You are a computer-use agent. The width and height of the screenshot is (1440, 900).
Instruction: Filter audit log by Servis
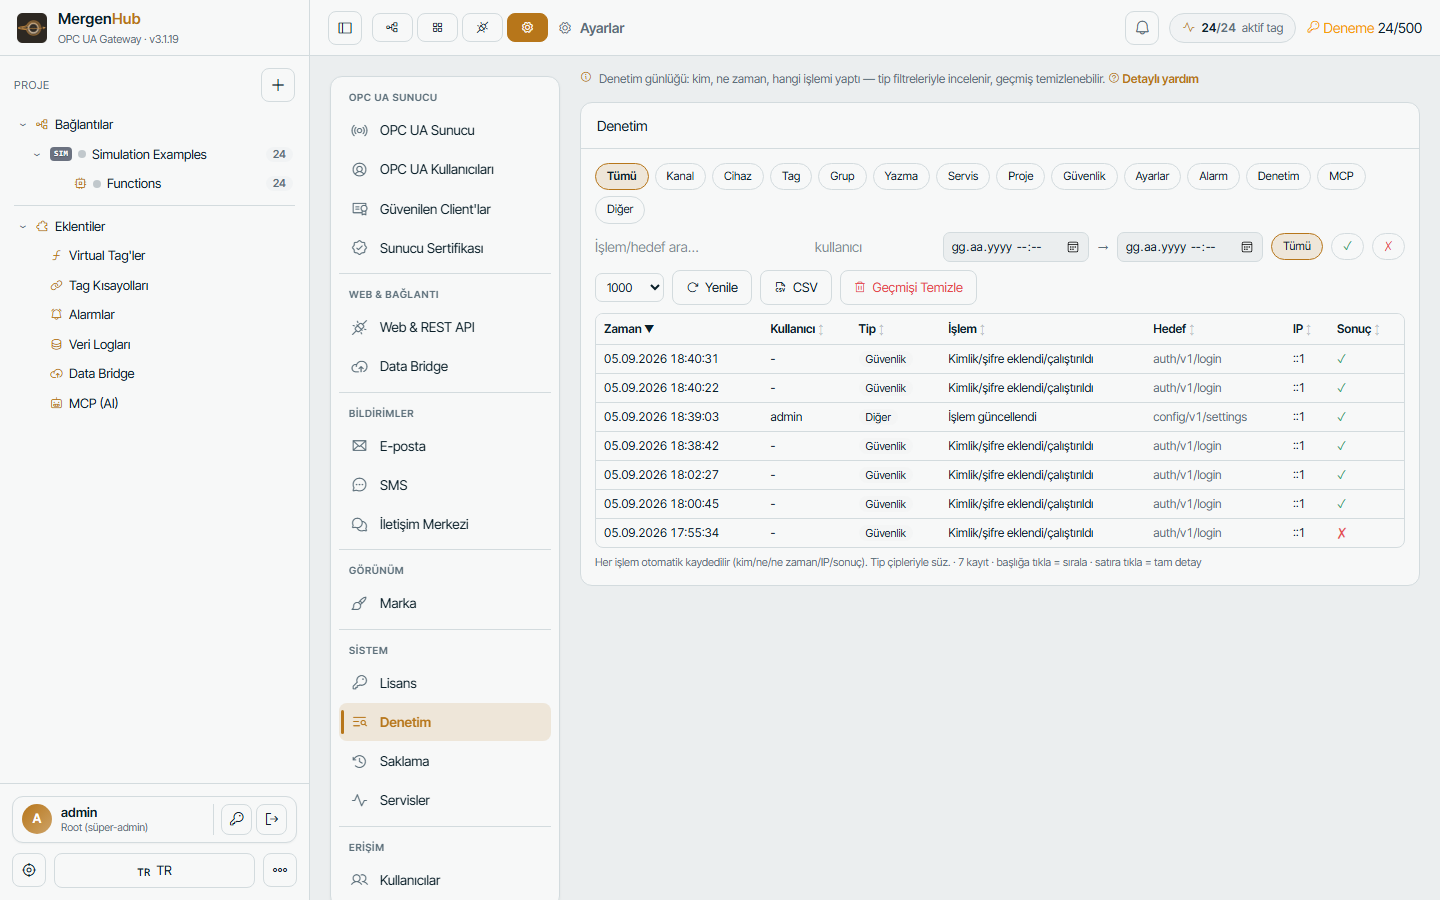tap(963, 176)
